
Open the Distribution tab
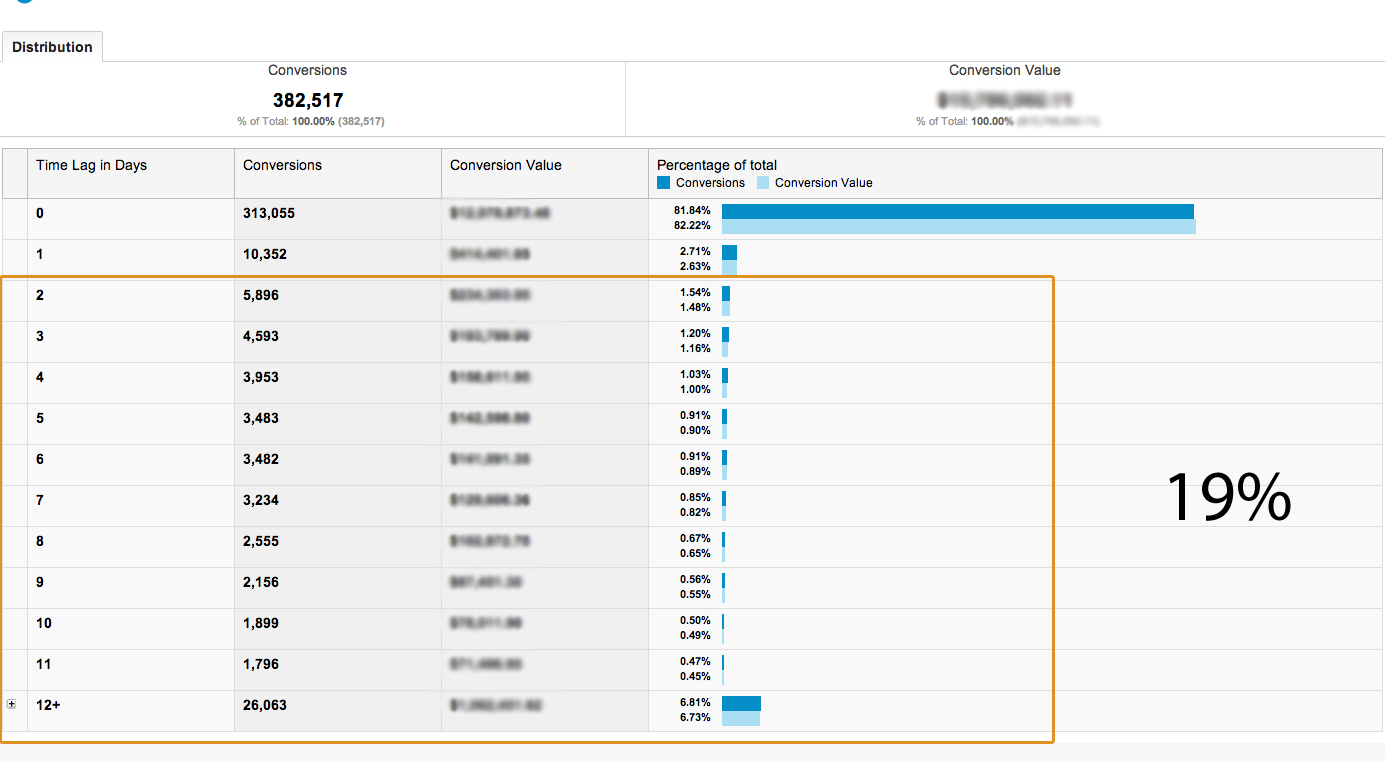click(52, 47)
